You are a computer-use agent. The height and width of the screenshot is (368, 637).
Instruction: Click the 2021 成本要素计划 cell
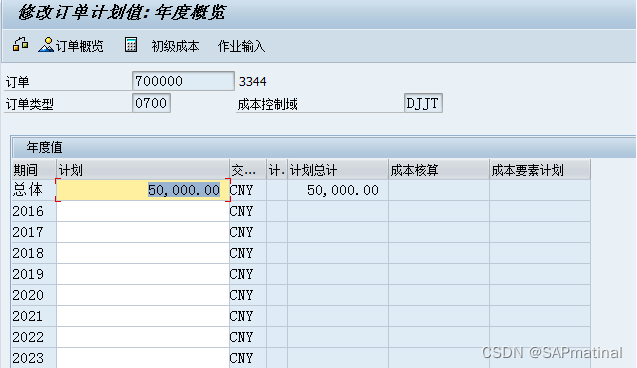[540, 316]
